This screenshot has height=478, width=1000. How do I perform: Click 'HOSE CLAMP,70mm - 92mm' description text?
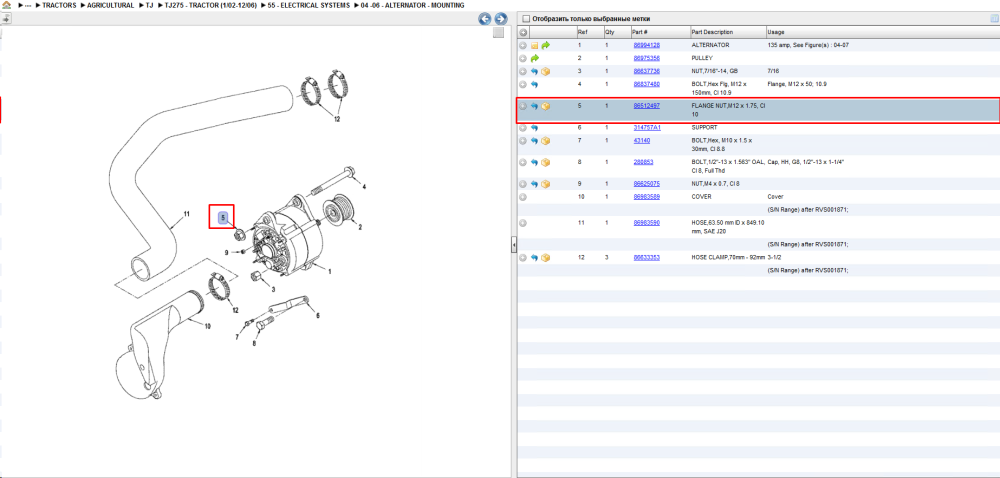point(728,257)
